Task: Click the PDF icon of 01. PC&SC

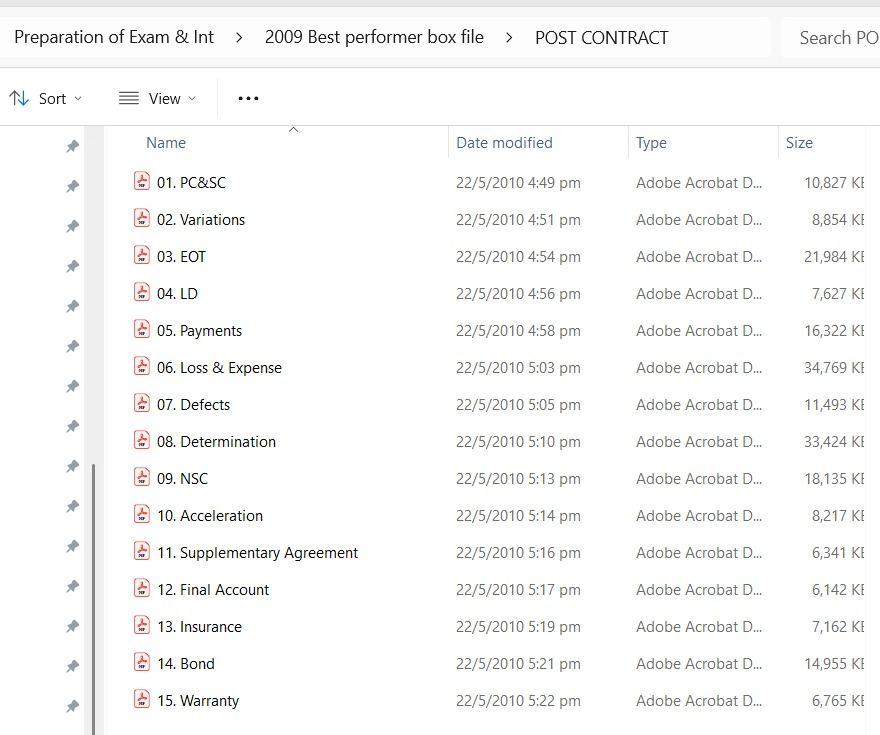Action: click(142, 181)
